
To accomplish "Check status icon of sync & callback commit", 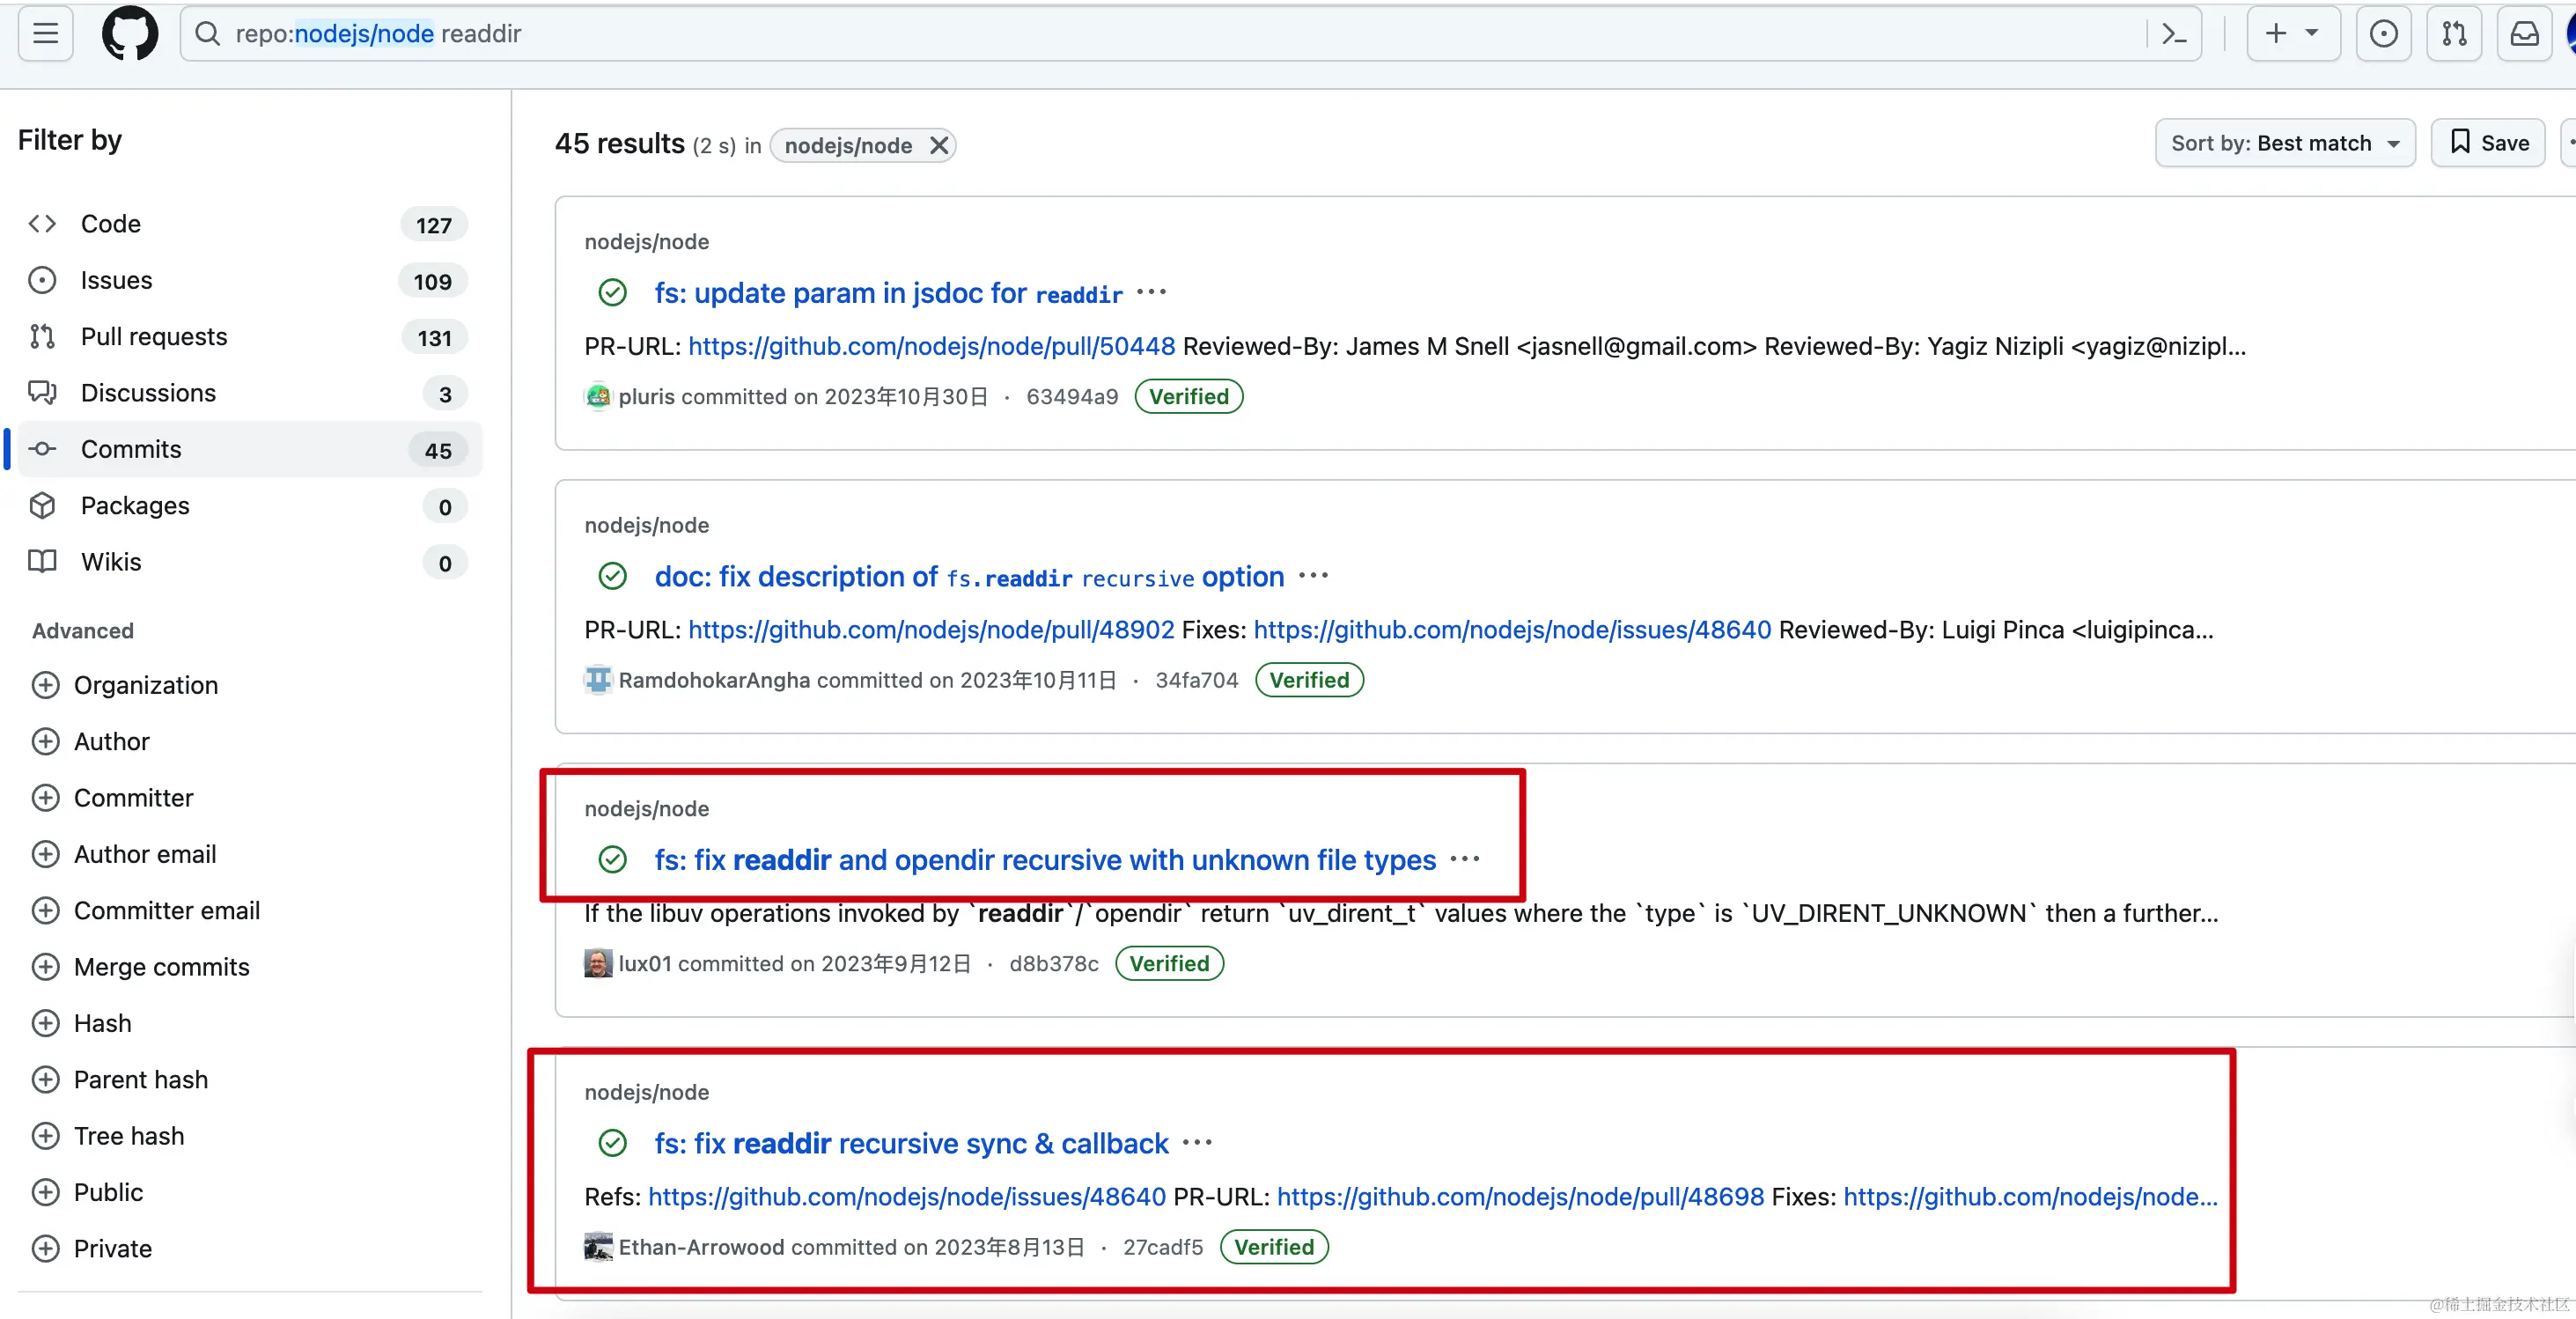I will [612, 1143].
